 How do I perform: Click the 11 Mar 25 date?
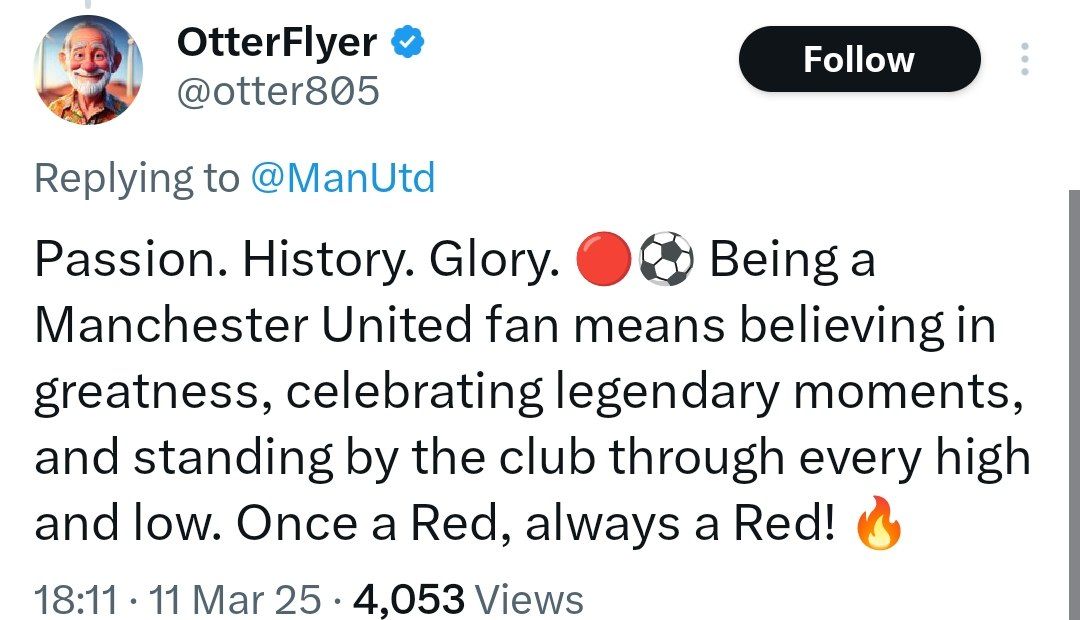tap(234, 599)
